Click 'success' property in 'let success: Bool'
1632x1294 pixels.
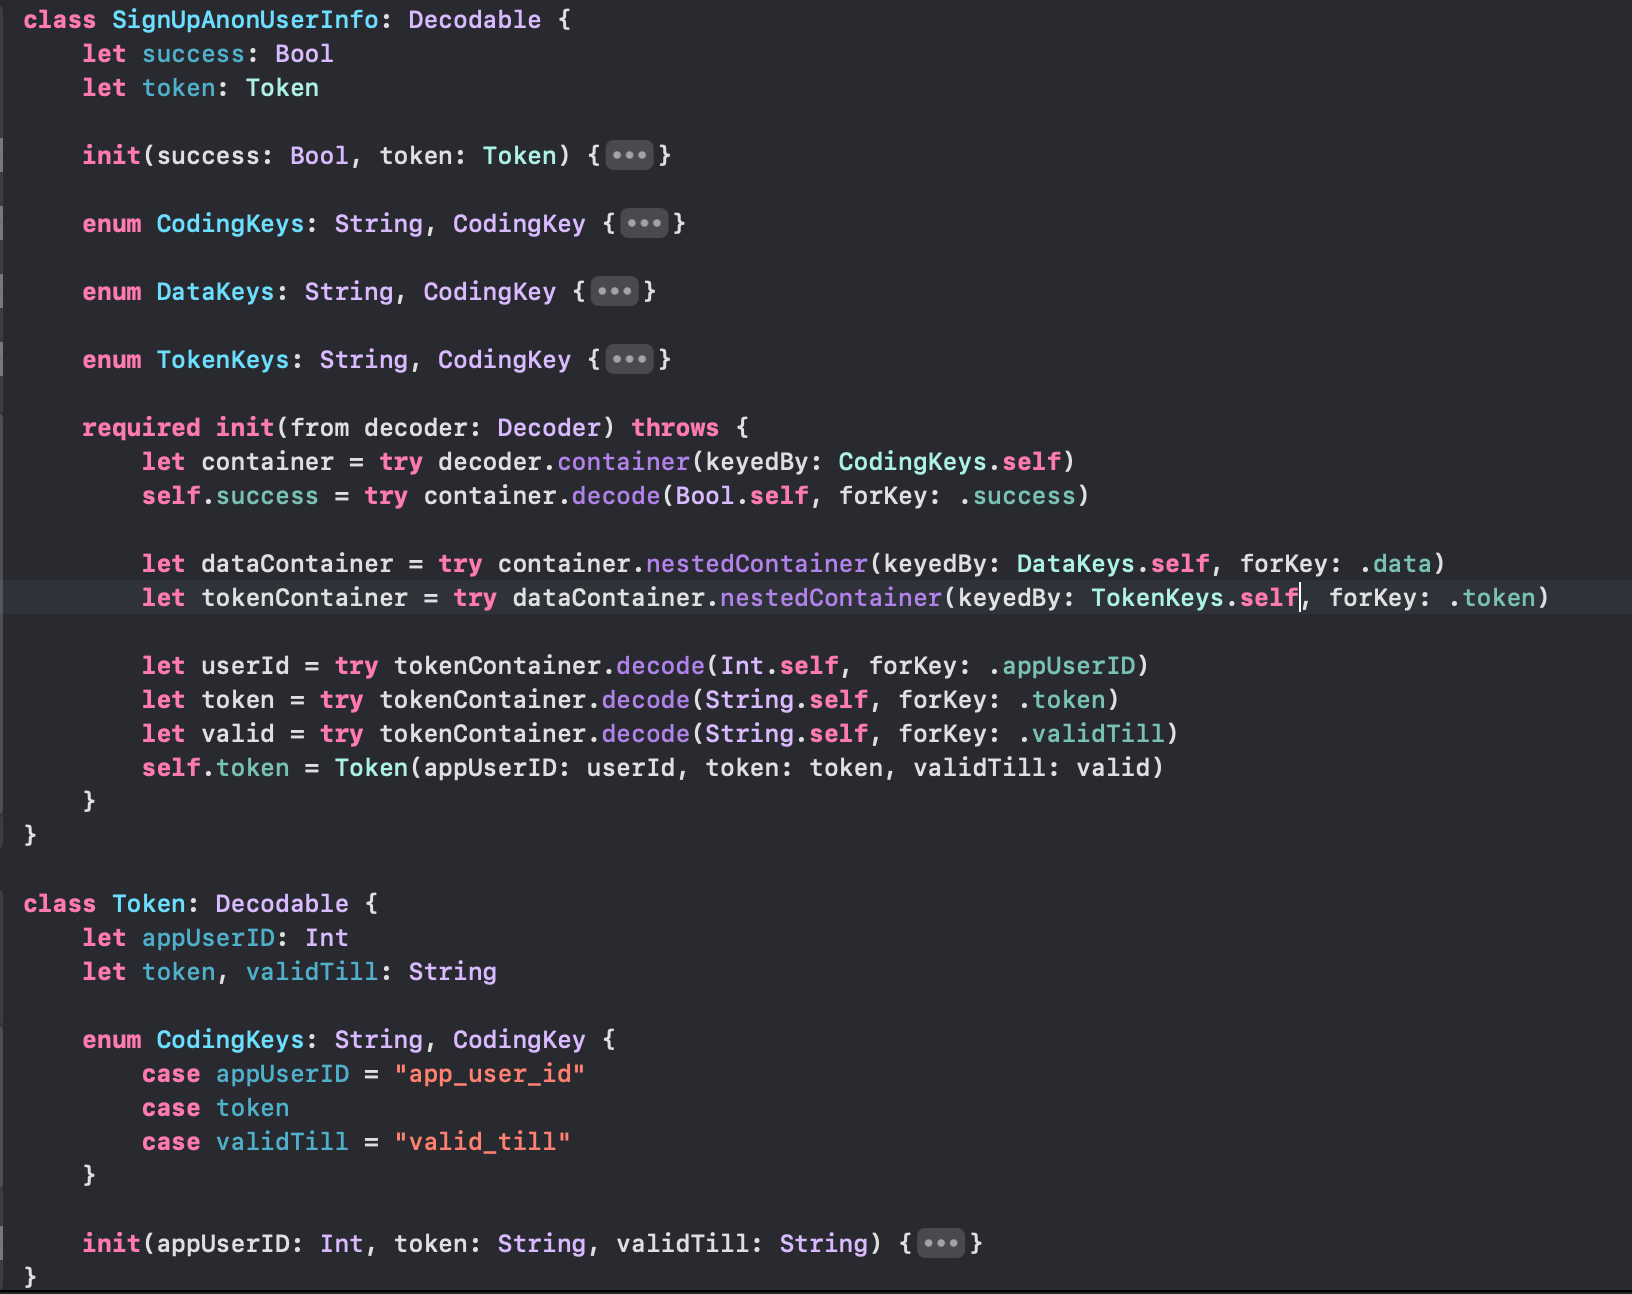[193, 54]
